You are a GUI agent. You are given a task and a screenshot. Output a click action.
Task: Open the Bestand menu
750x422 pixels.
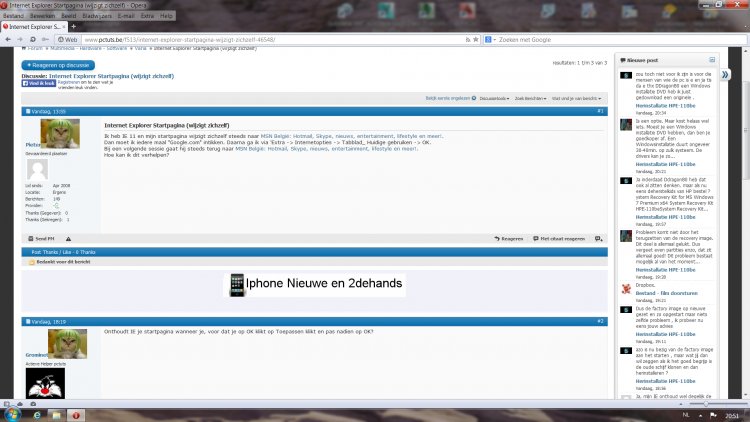(x=13, y=16)
